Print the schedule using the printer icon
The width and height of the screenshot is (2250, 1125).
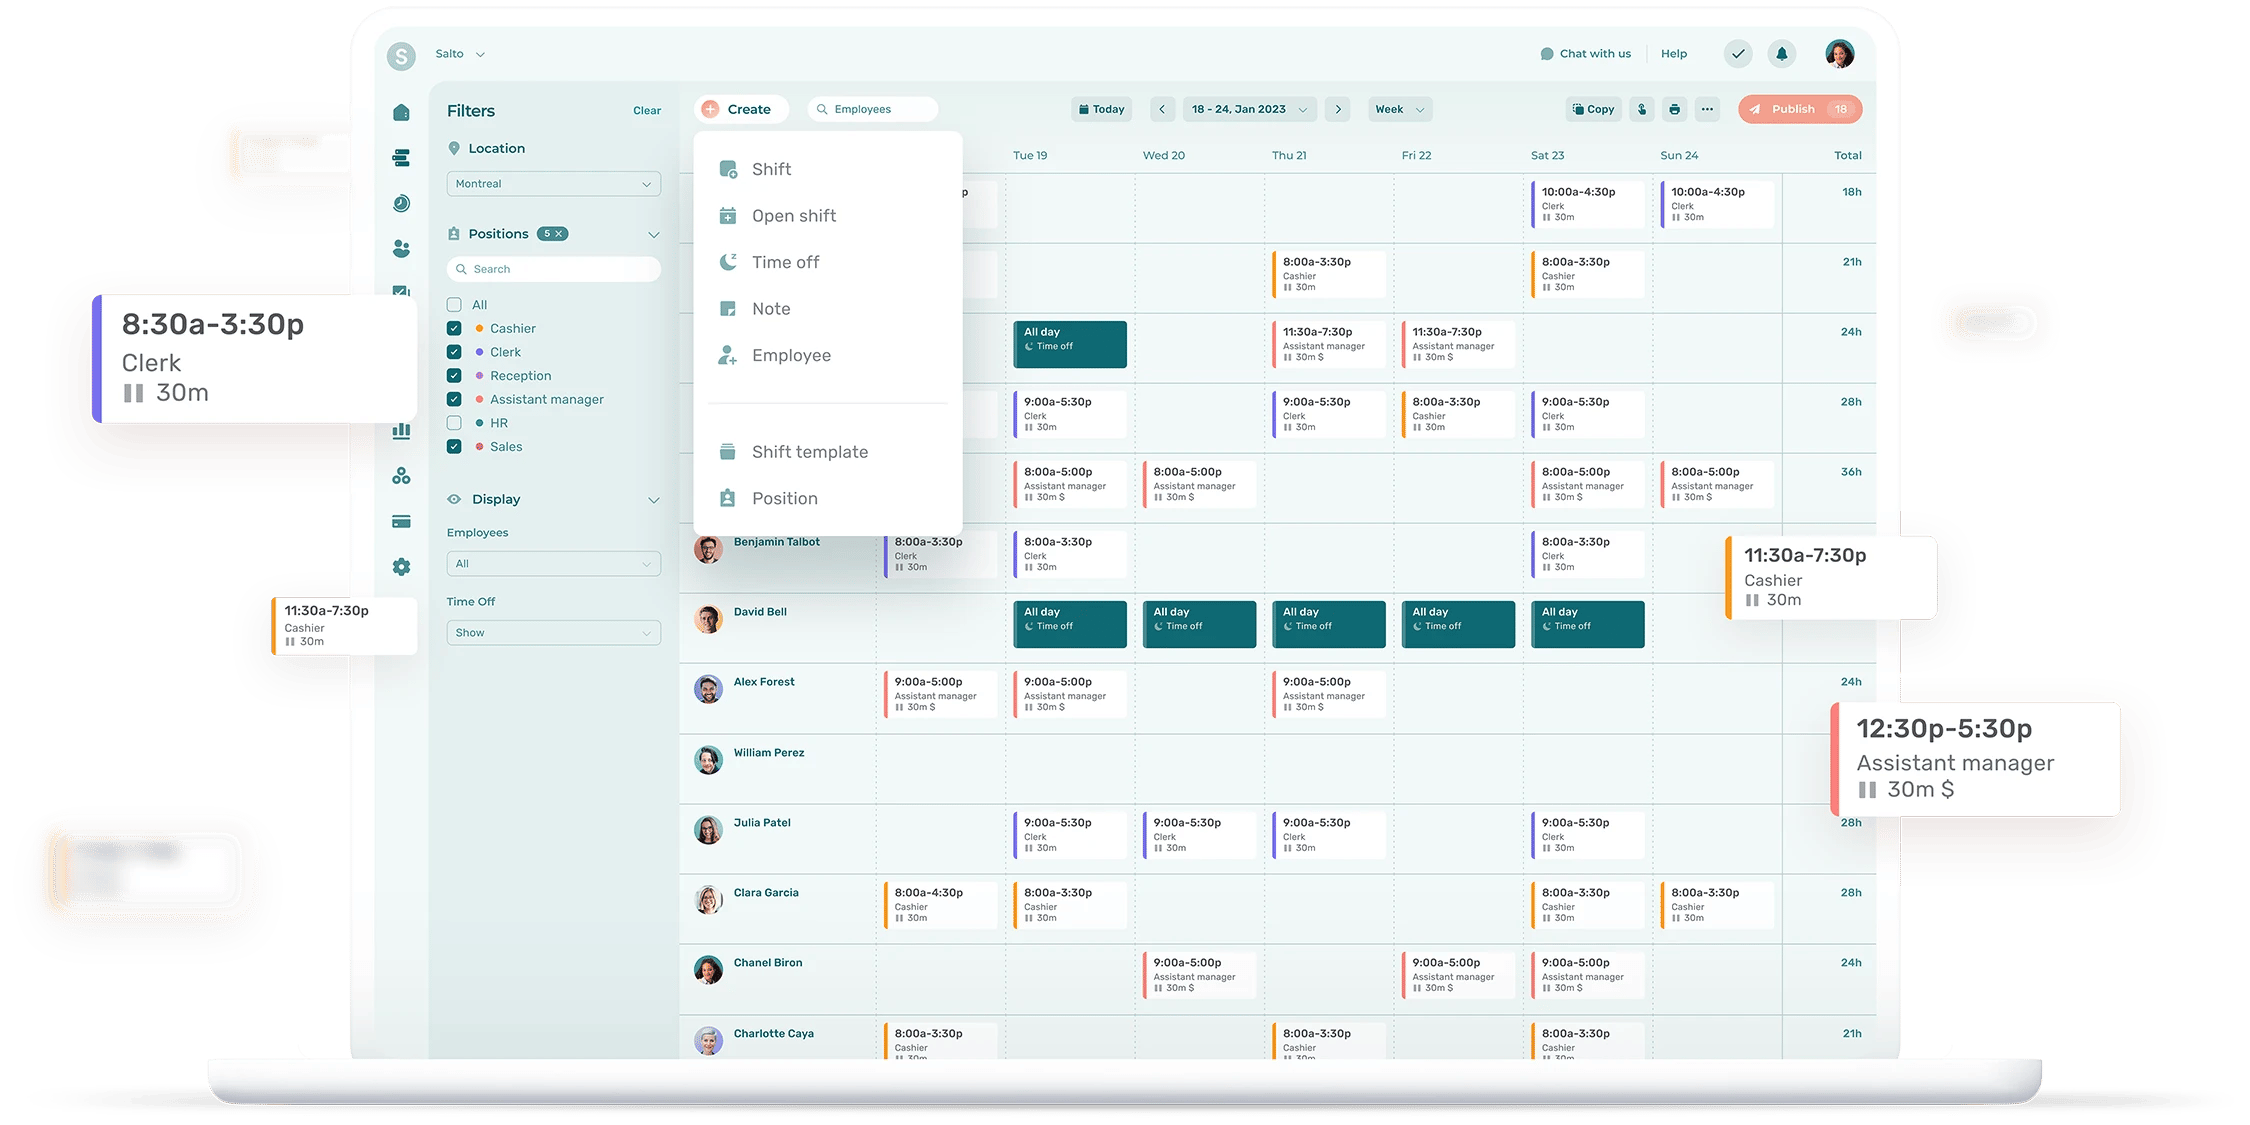click(1674, 109)
